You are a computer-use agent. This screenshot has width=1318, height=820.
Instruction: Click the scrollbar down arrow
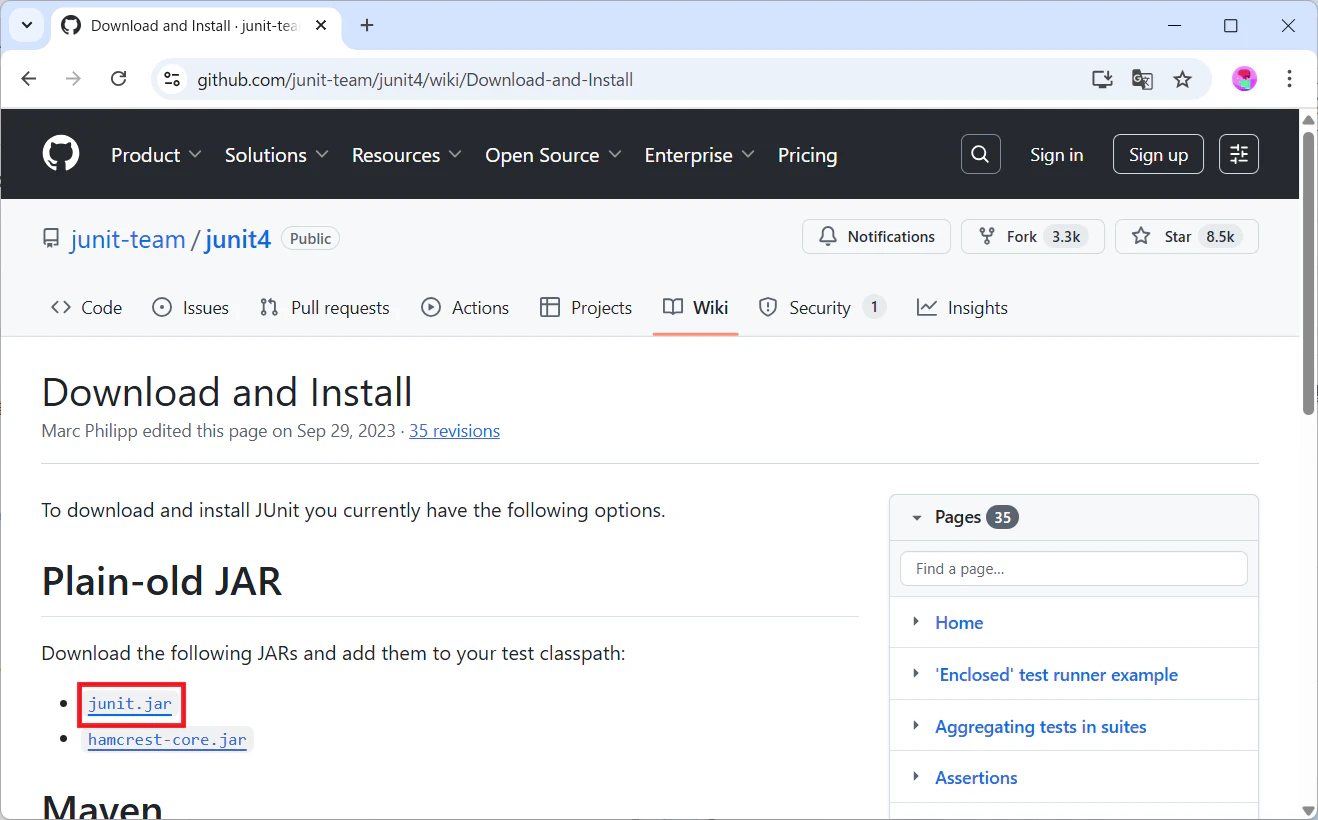point(1308,810)
